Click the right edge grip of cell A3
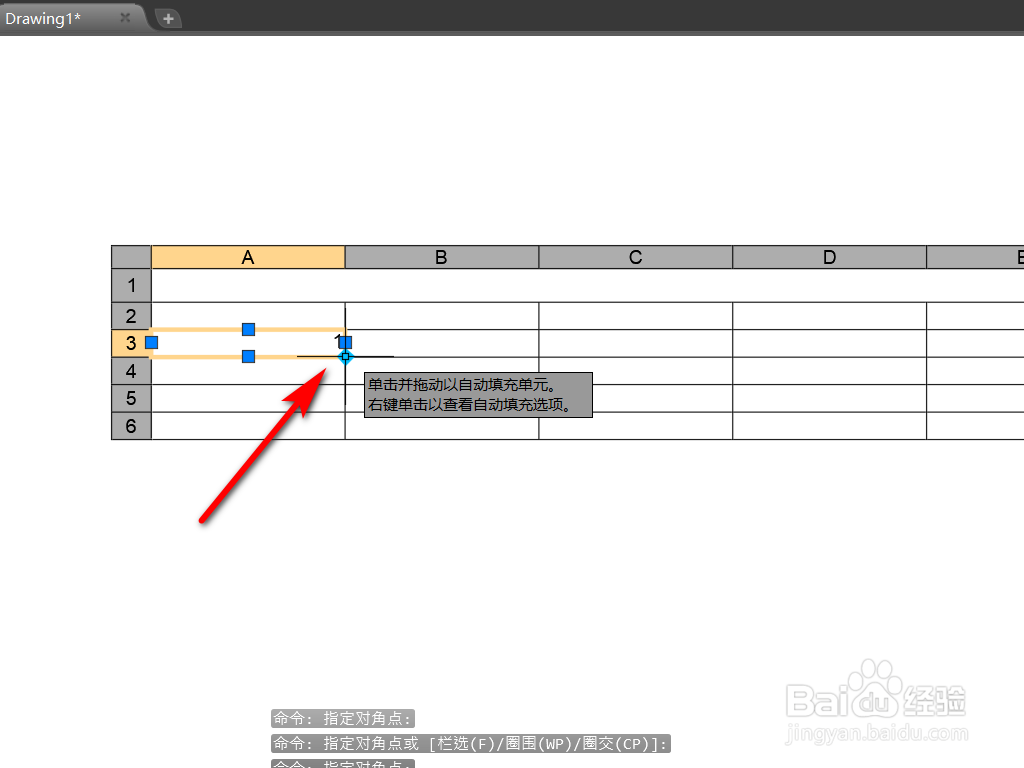The width and height of the screenshot is (1024, 768). [345, 342]
